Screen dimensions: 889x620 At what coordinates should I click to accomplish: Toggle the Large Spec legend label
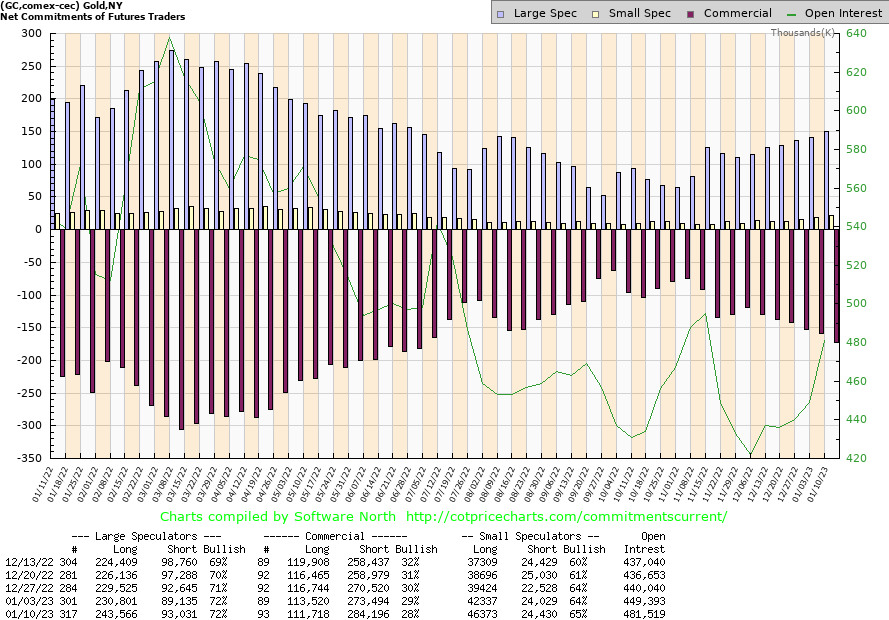click(544, 14)
